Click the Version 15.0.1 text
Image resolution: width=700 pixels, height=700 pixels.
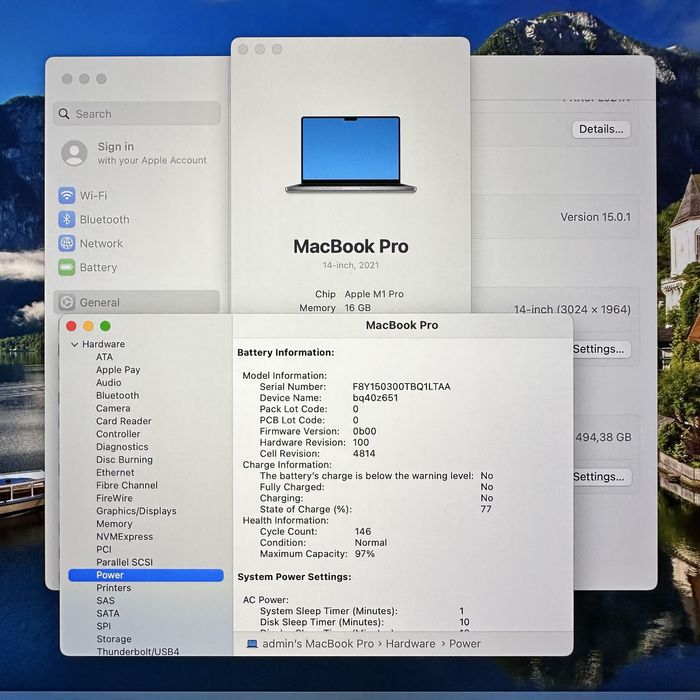(596, 217)
